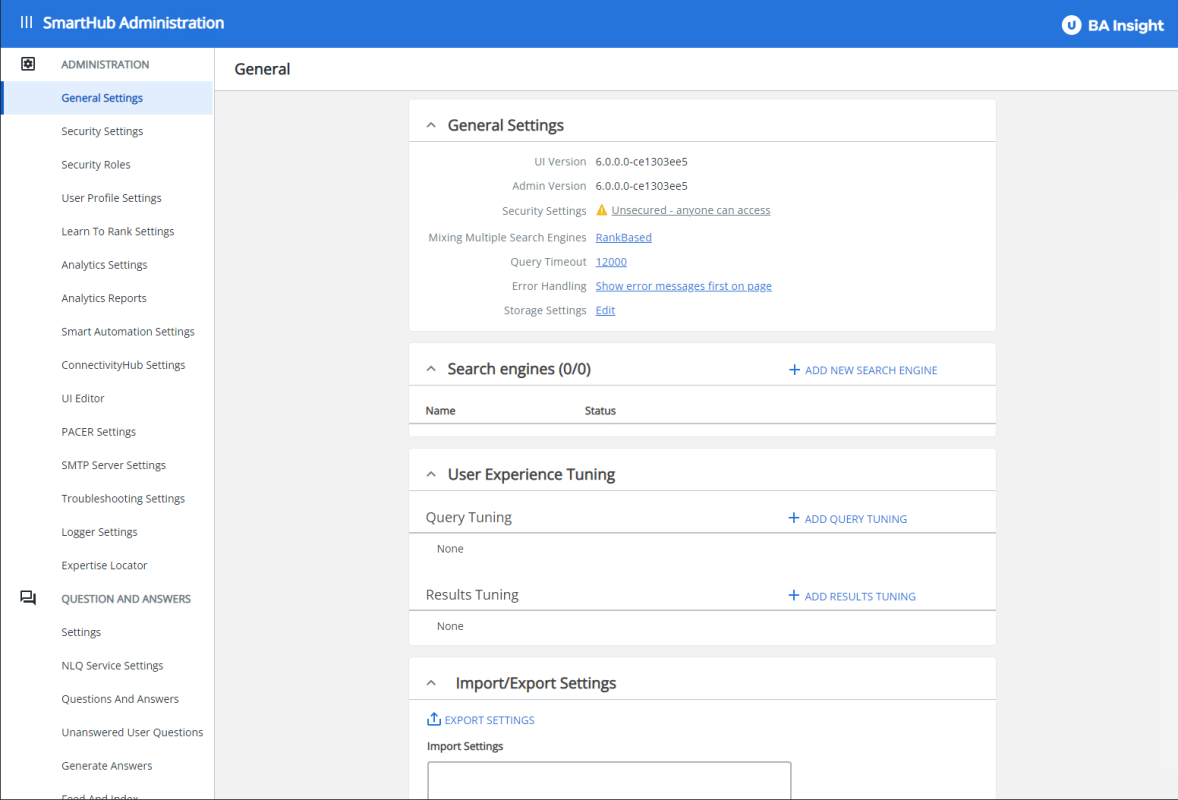The width and height of the screenshot is (1178, 800).
Task: Click the Storage Settings Edit link
Action: 605,310
